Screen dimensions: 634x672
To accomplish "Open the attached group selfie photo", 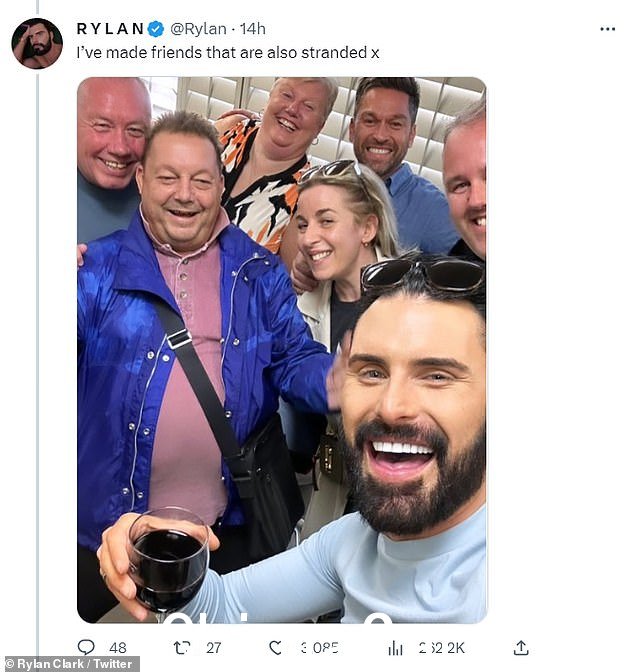I will [x=282, y=350].
